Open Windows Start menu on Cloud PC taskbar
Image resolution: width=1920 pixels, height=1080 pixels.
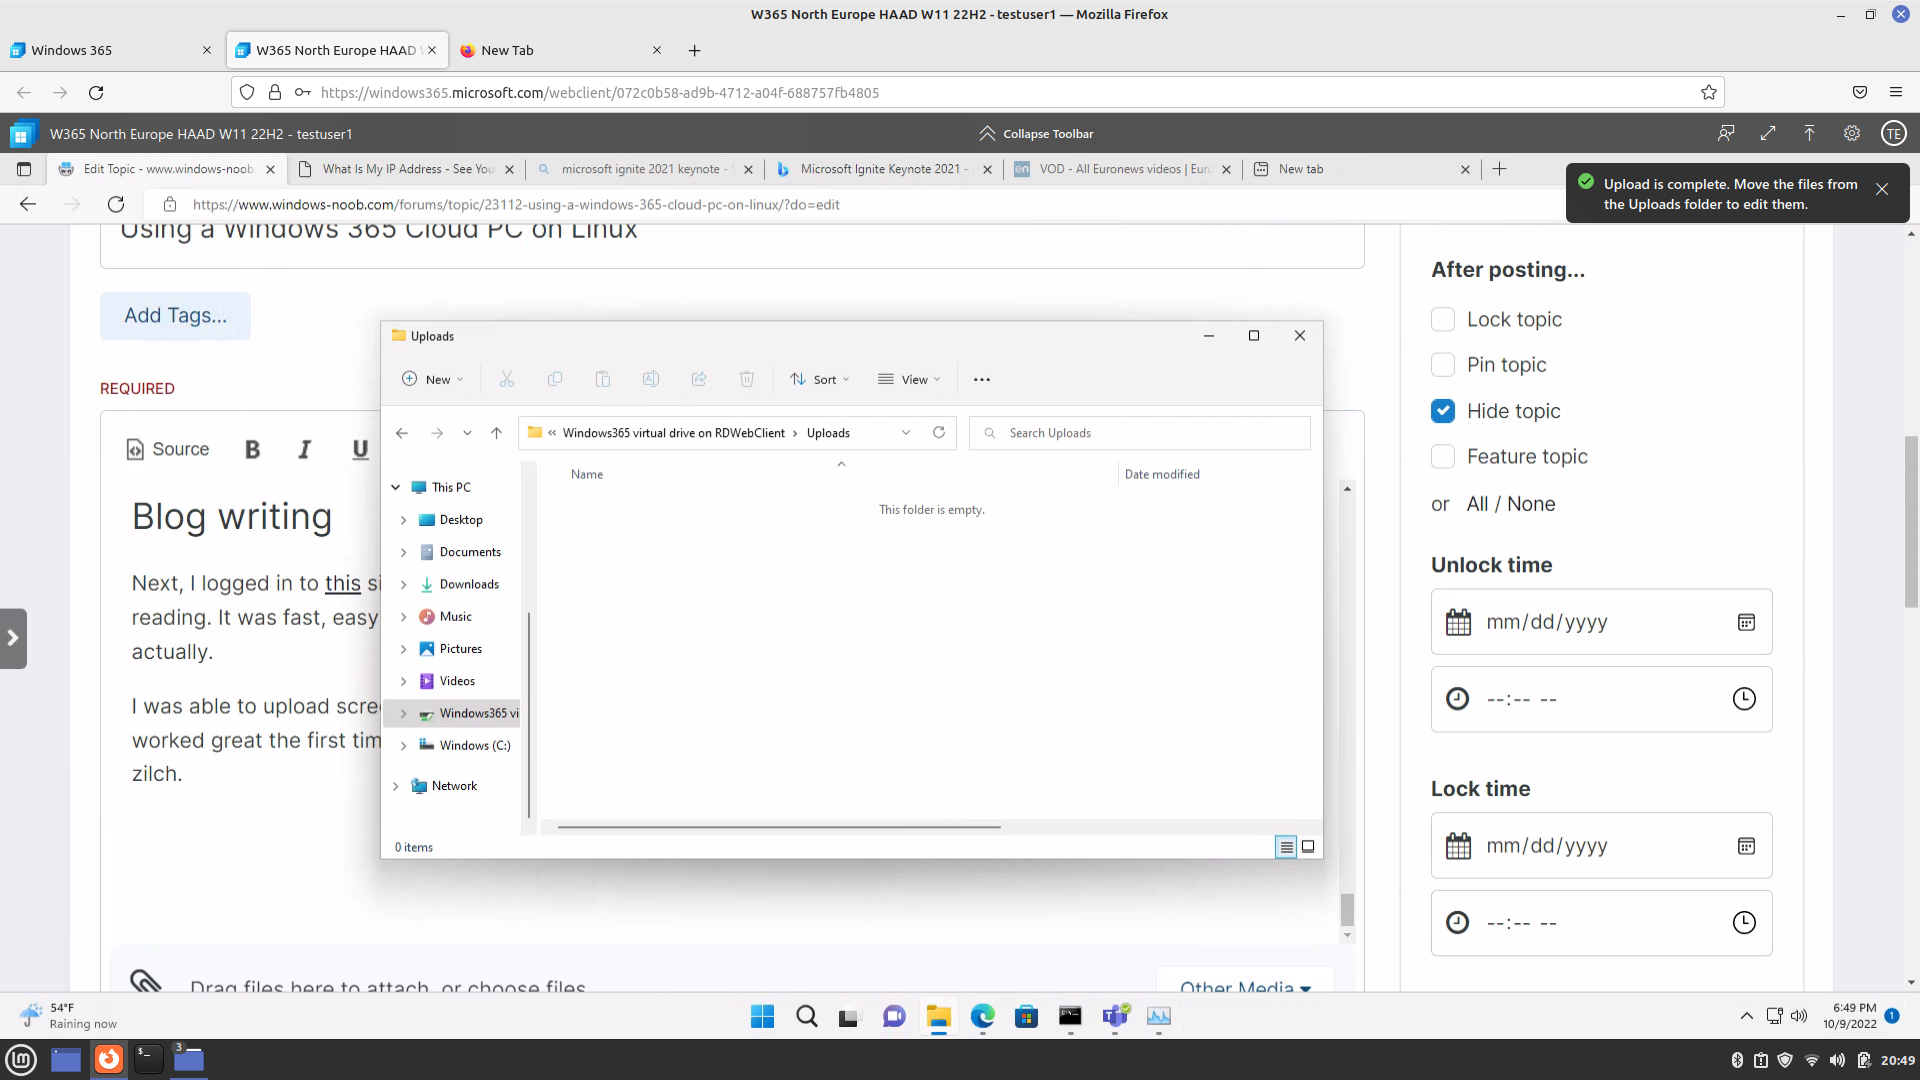762,1016
